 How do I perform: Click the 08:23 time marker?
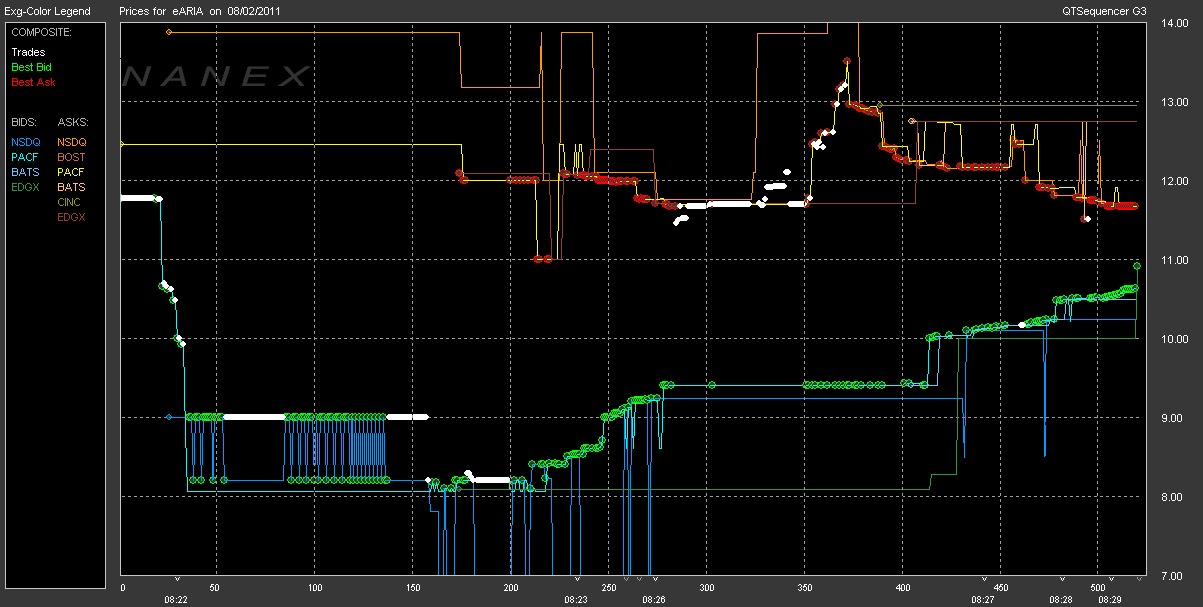point(576,600)
